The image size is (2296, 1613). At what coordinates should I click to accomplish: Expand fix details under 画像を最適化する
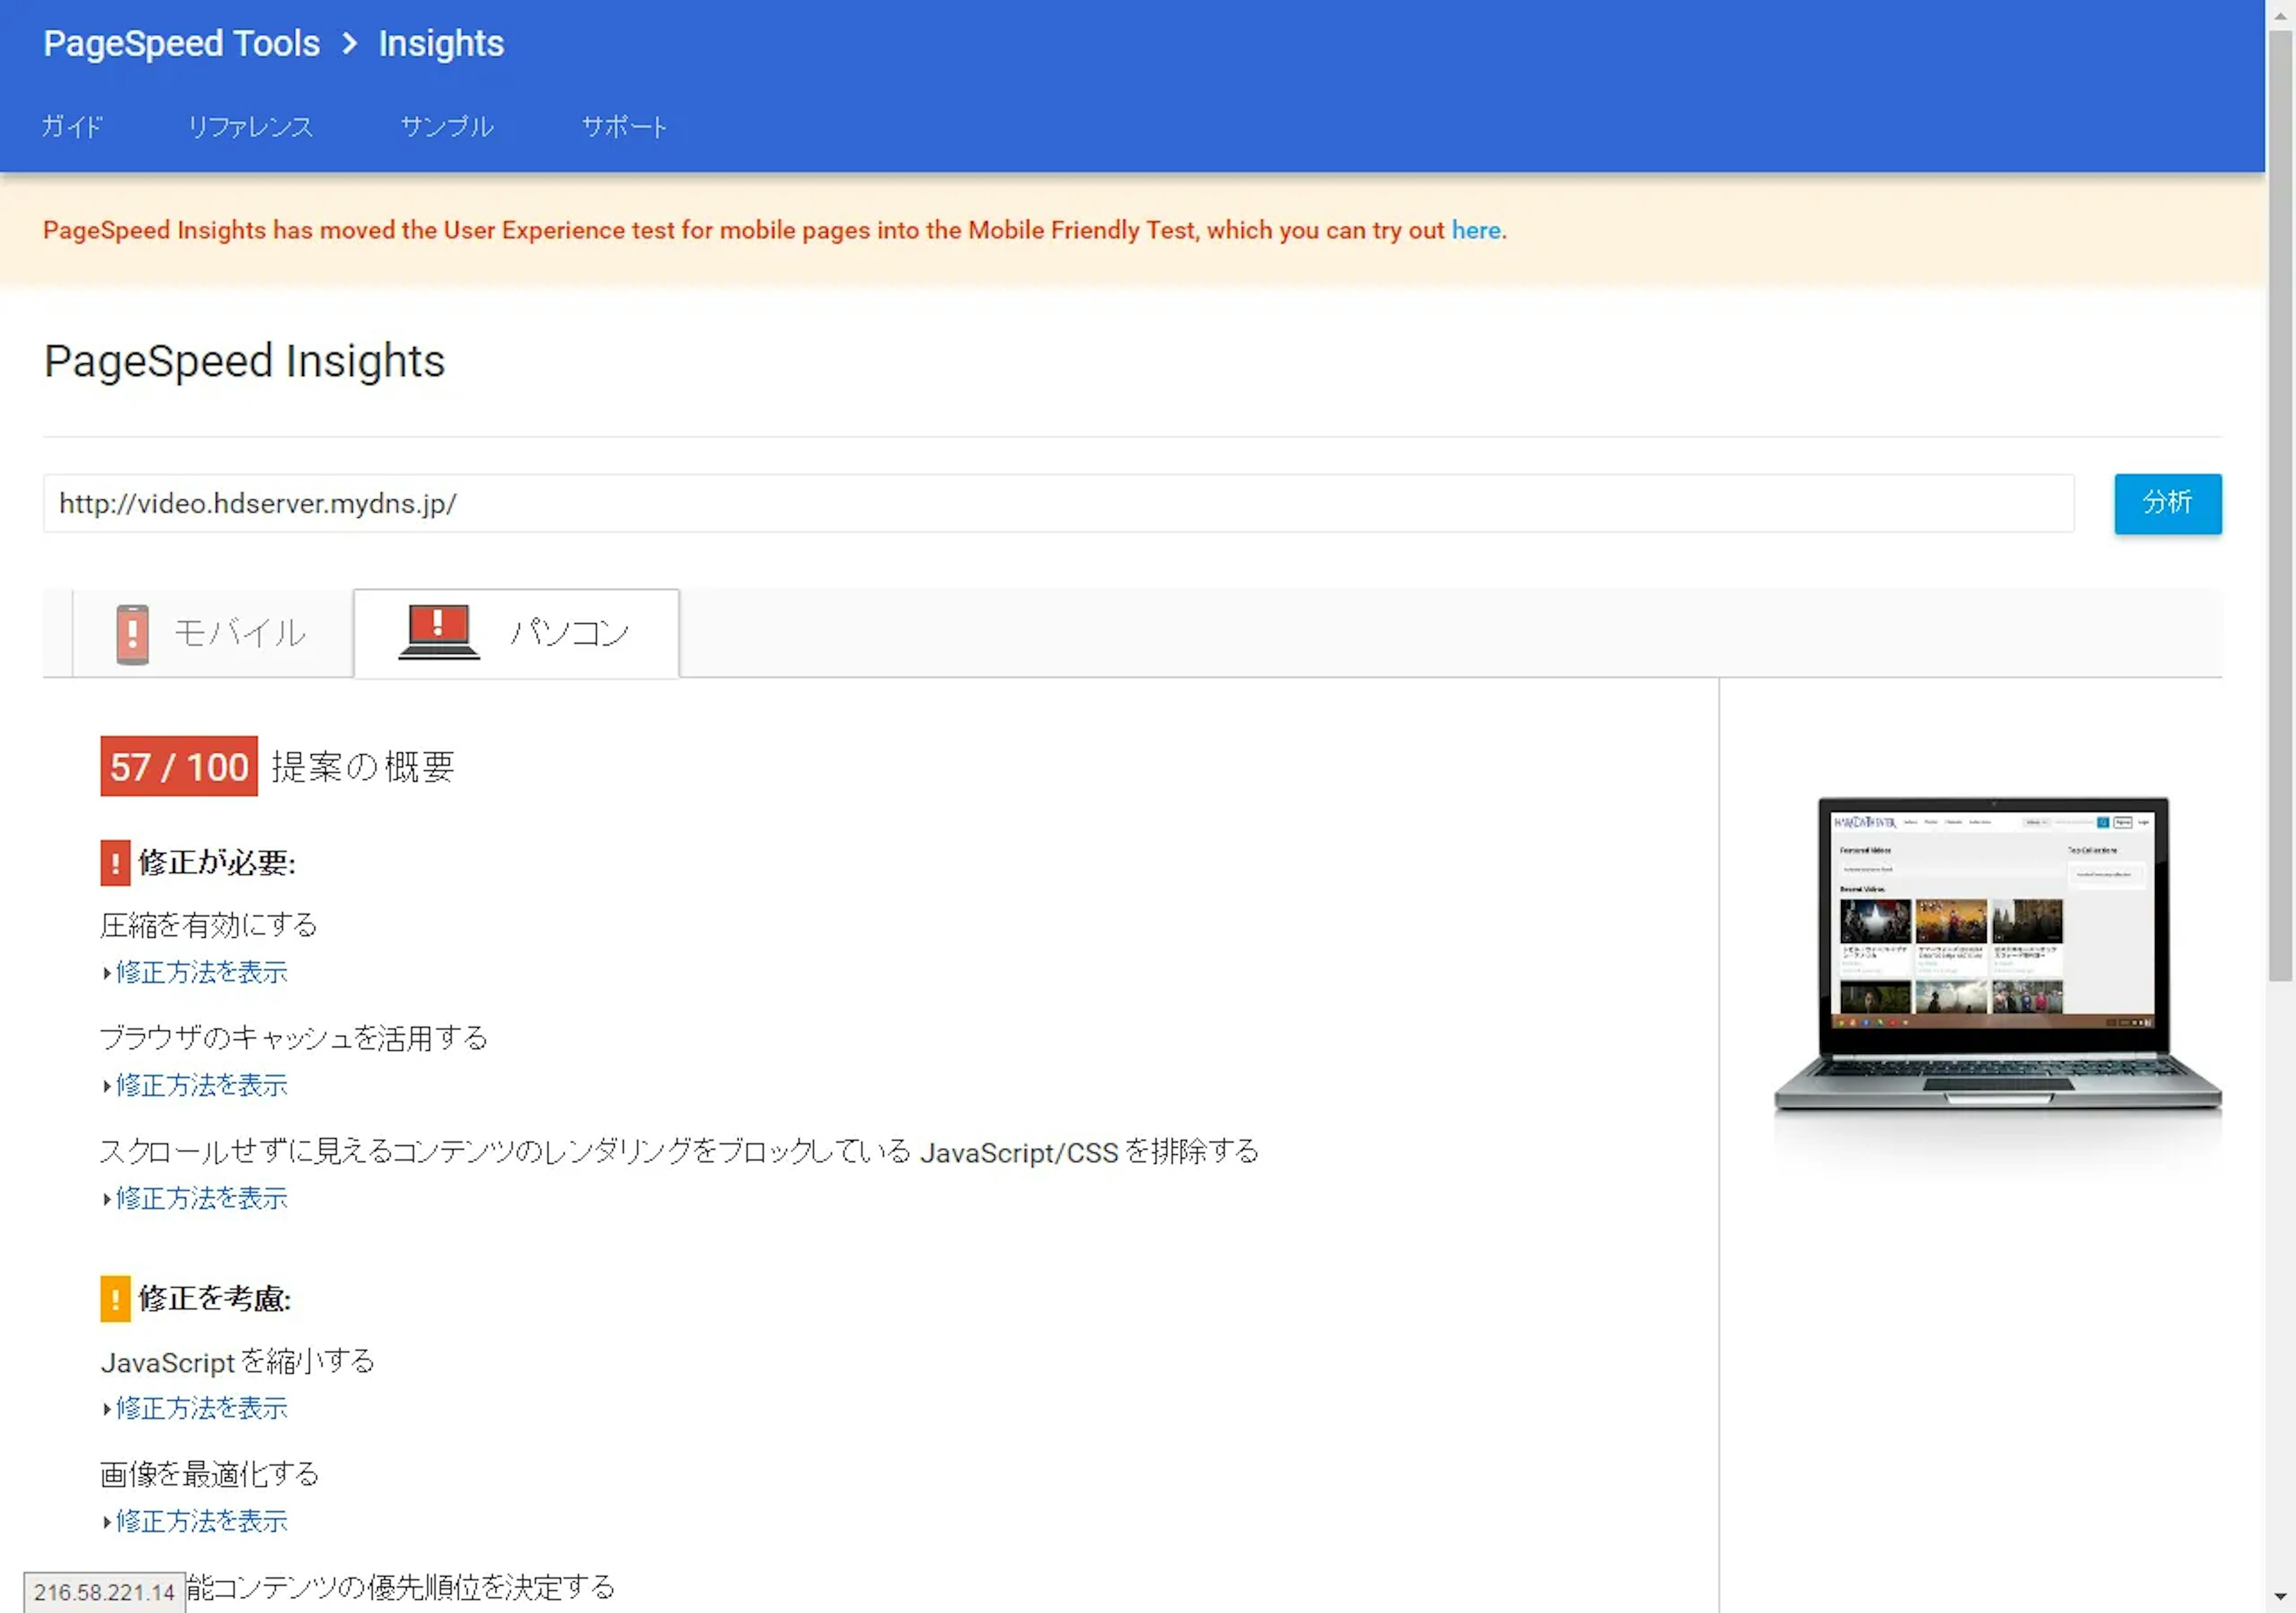(x=201, y=1521)
